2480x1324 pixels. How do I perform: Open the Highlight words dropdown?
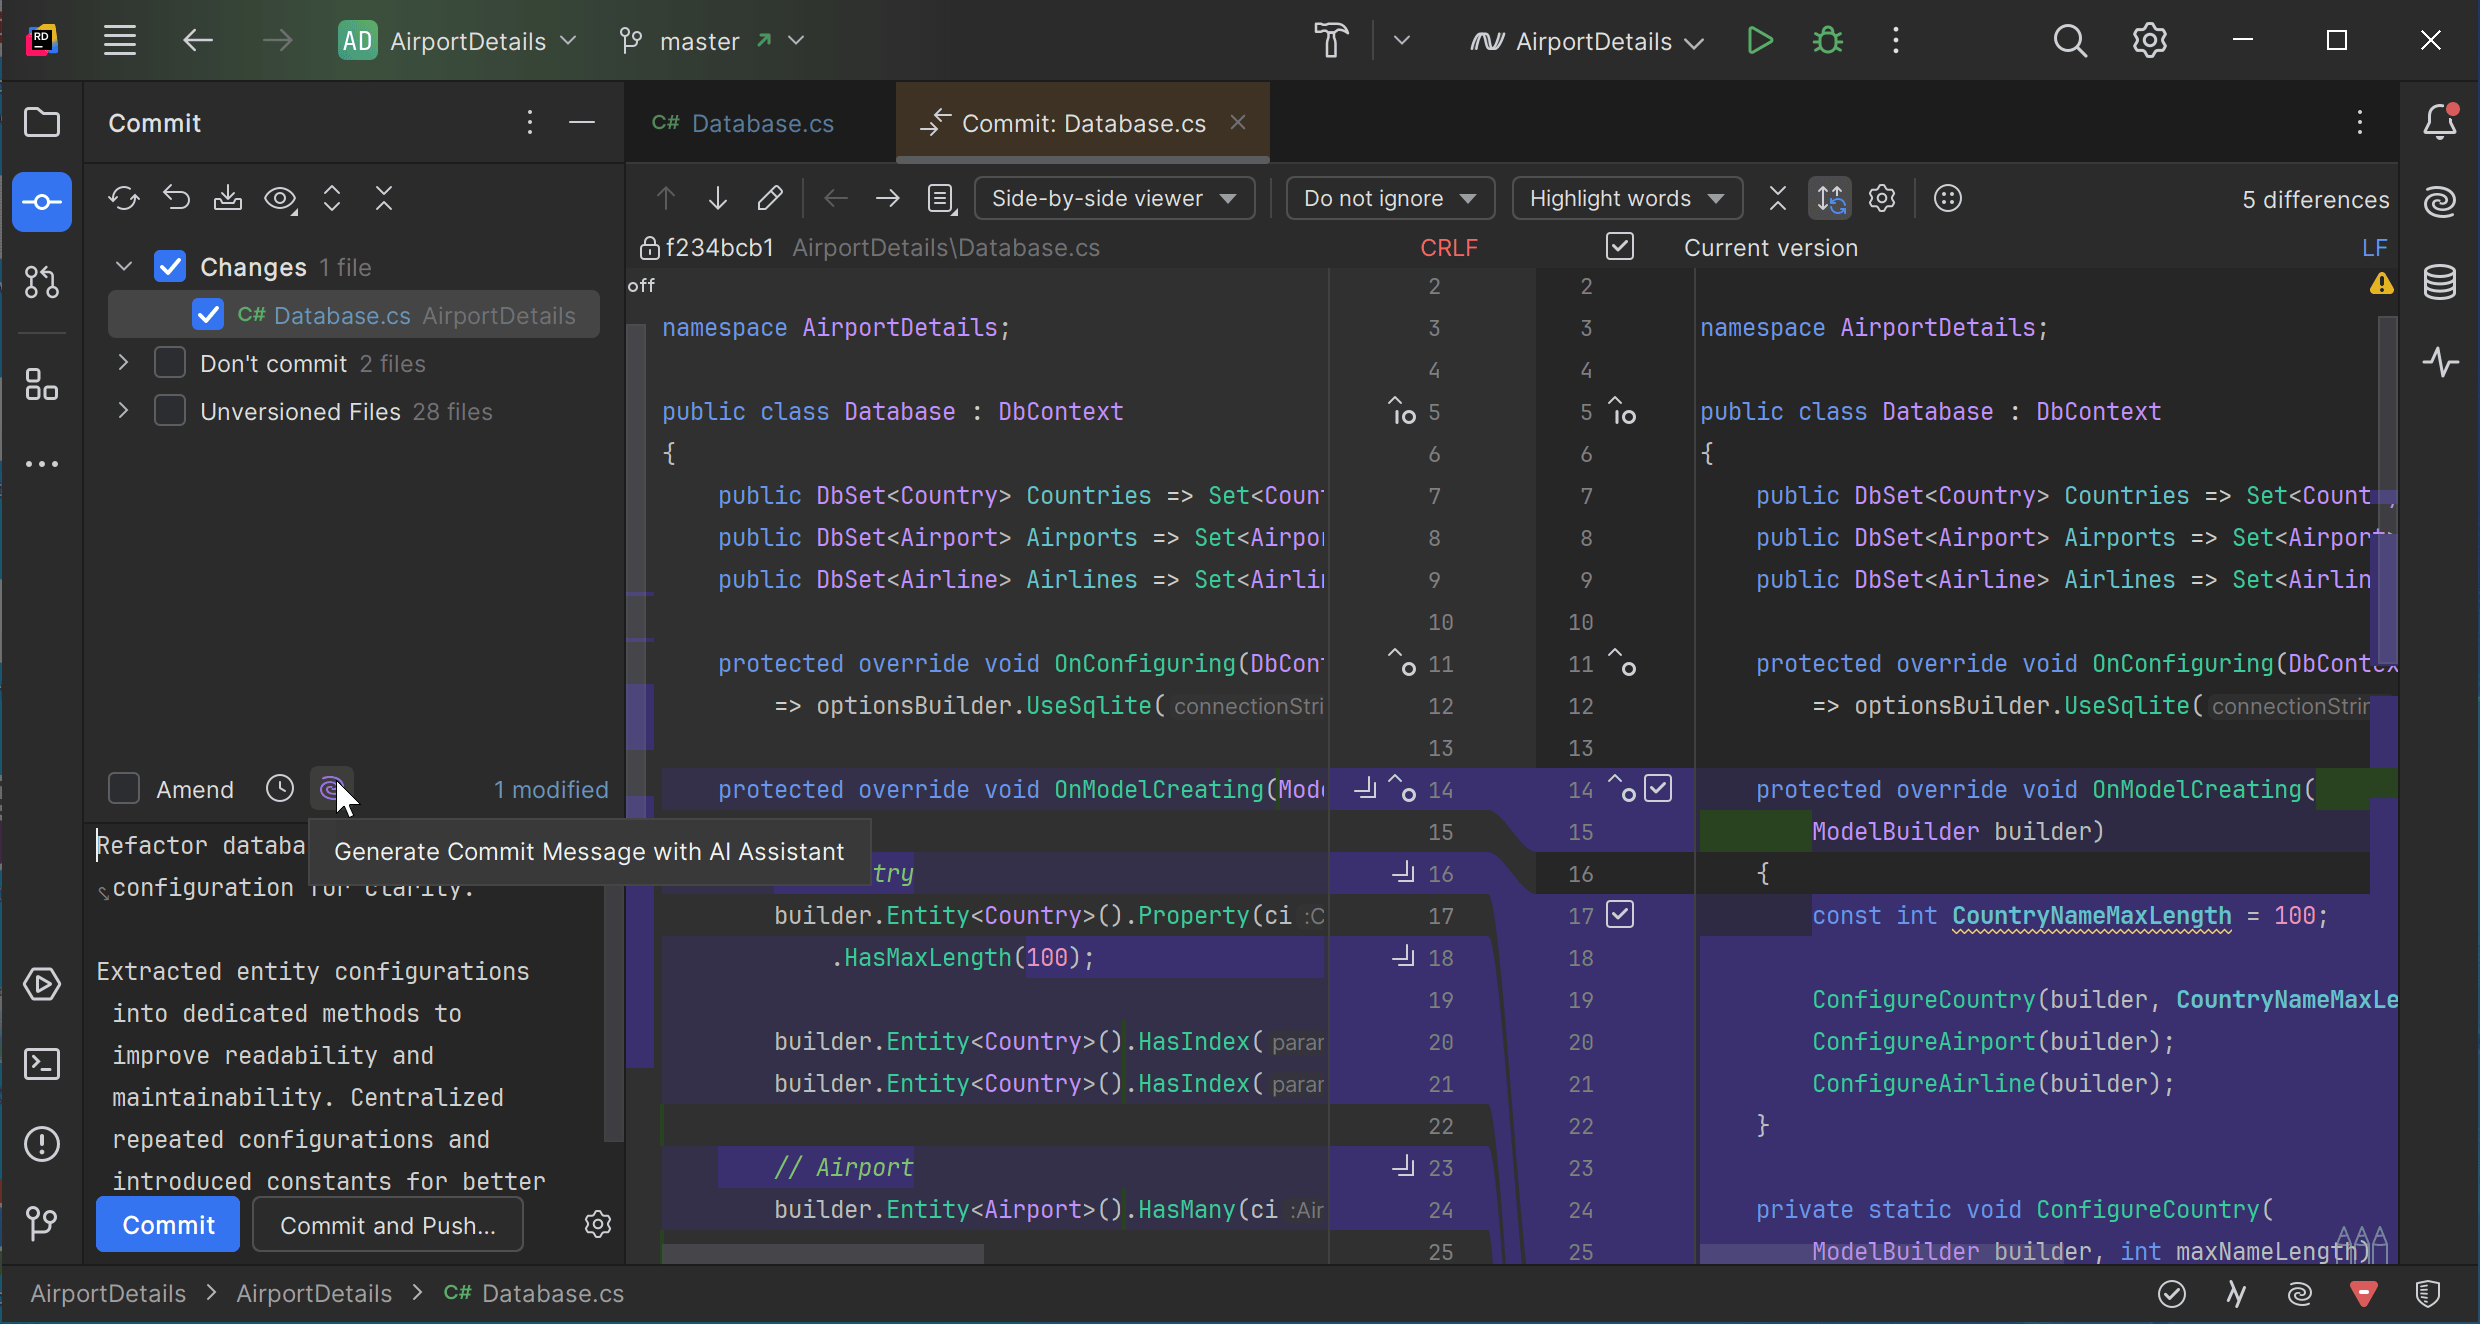pyautogui.click(x=1626, y=198)
